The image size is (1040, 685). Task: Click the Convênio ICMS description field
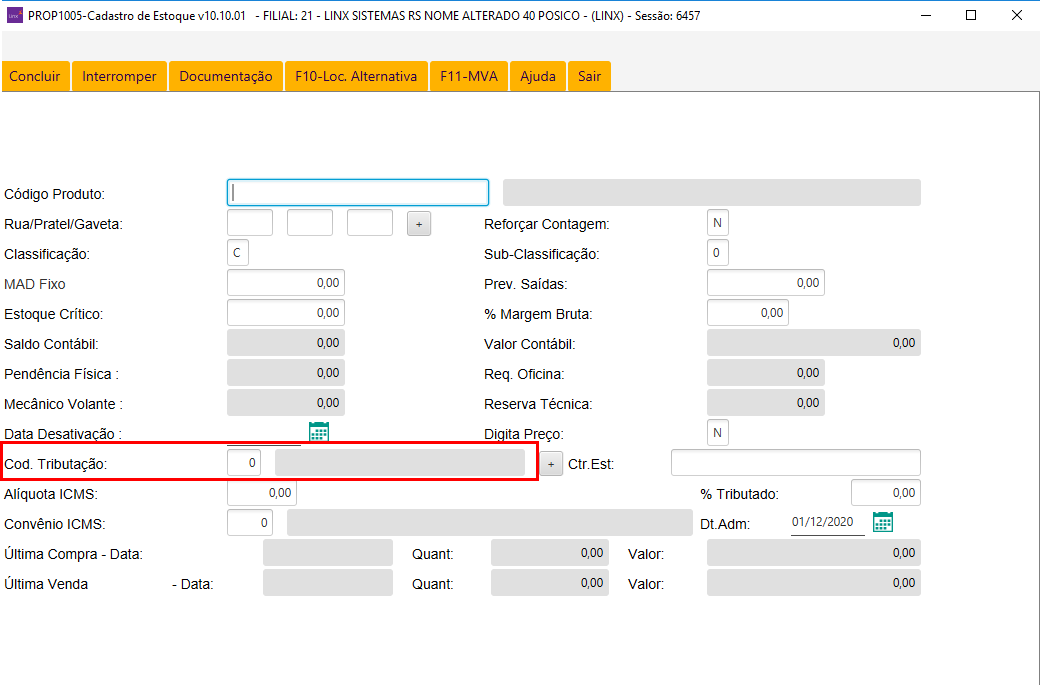(490, 523)
